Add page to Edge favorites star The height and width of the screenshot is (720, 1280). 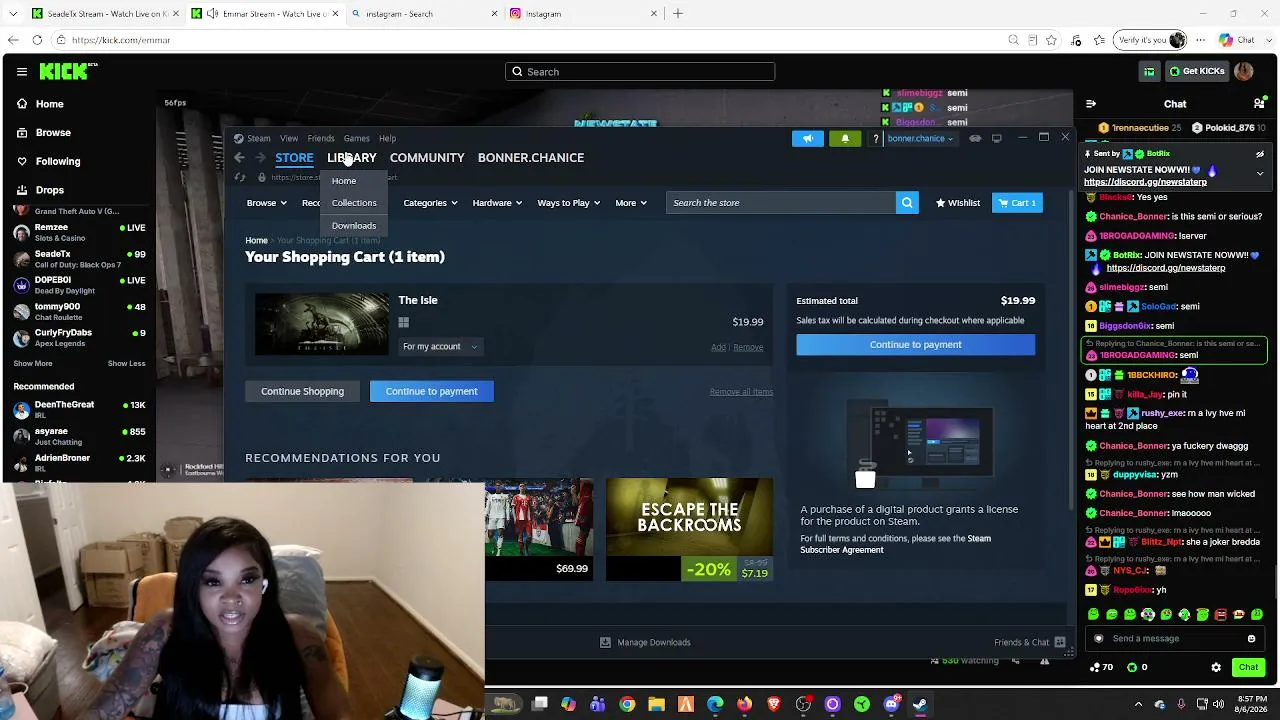(x=1051, y=40)
